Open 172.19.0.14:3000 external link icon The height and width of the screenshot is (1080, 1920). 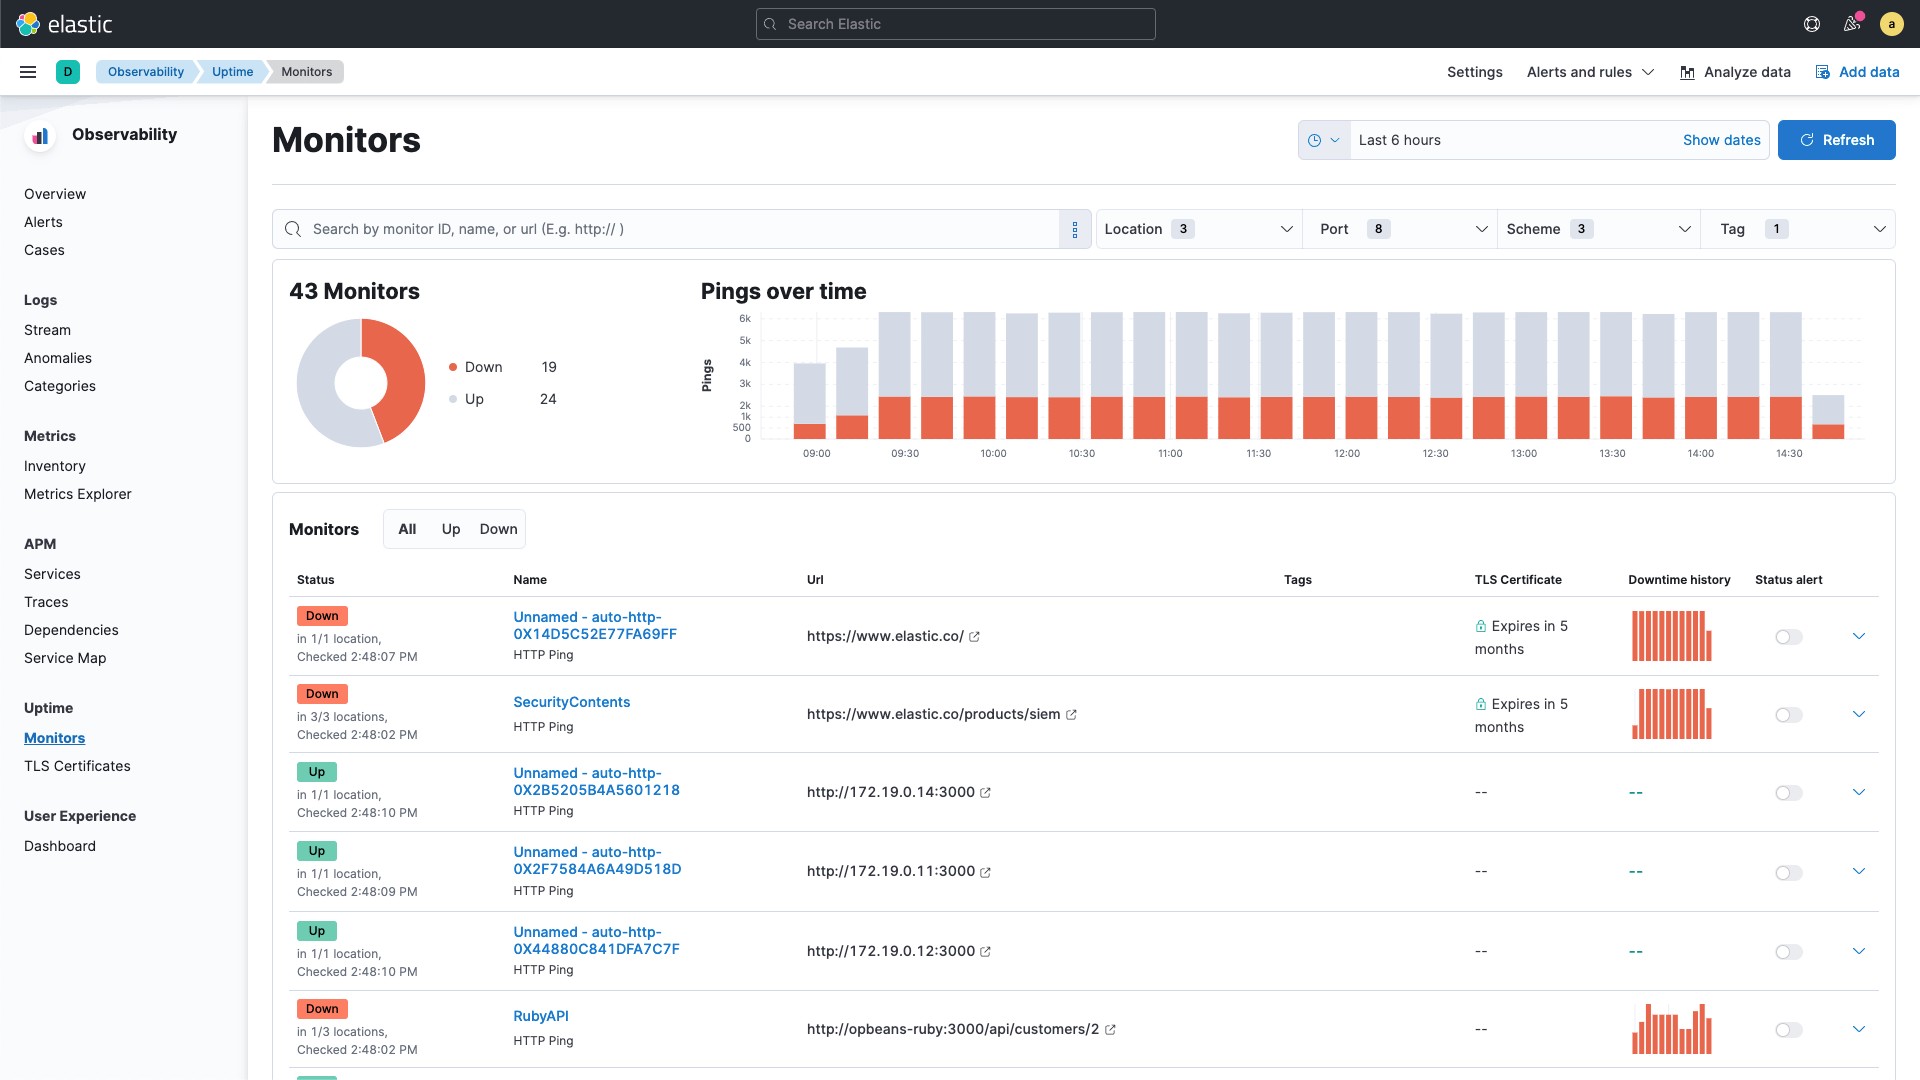pos(985,793)
